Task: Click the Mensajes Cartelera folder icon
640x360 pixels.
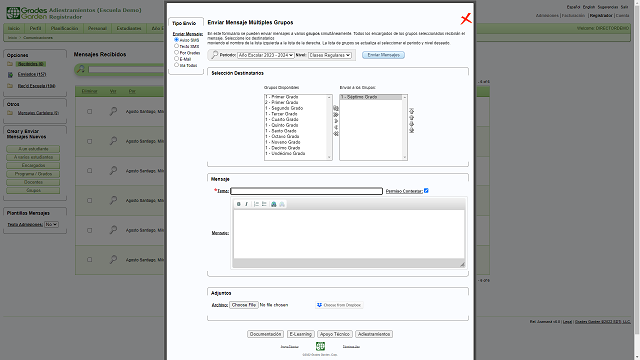Action: point(10,113)
